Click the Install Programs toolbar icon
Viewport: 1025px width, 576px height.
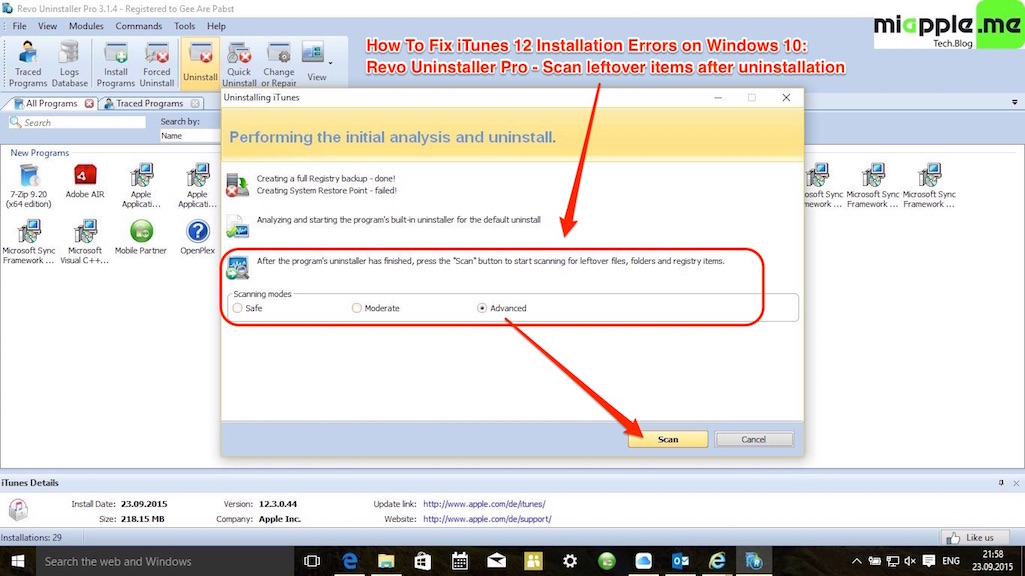click(116, 63)
